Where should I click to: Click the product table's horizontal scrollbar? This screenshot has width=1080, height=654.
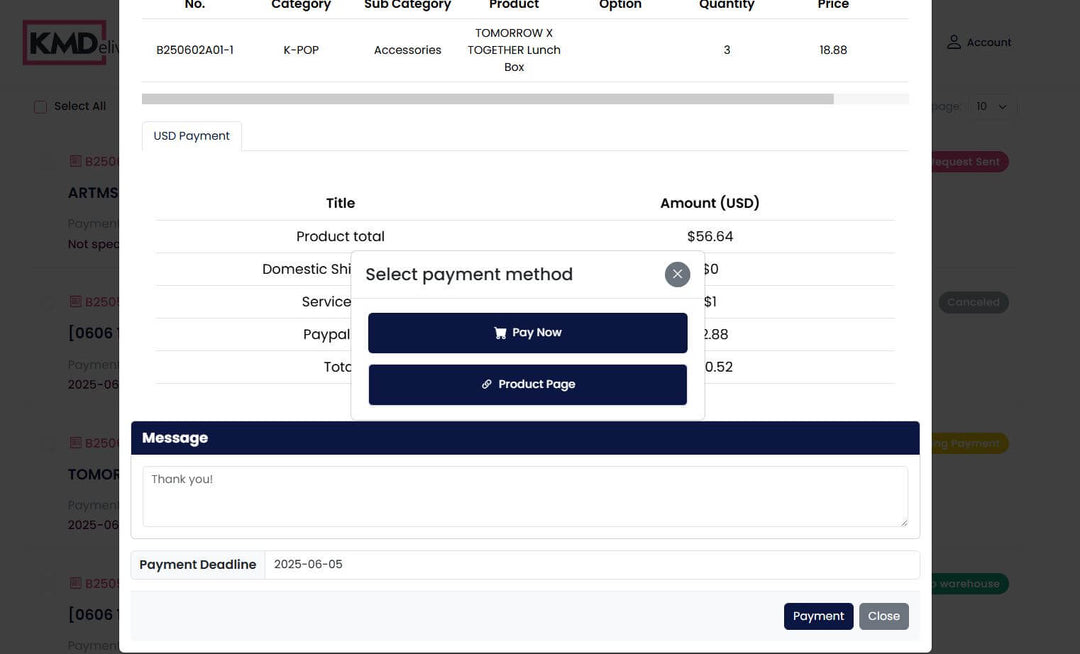coord(488,99)
